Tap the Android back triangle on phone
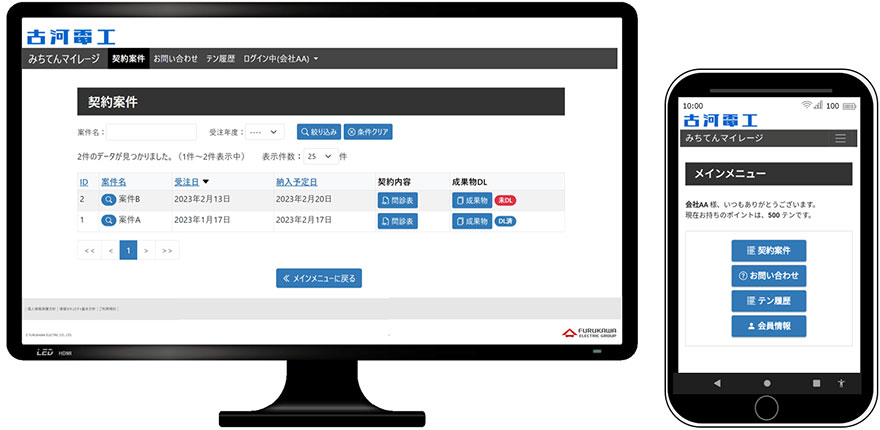The image size is (880, 430). tap(717, 383)
